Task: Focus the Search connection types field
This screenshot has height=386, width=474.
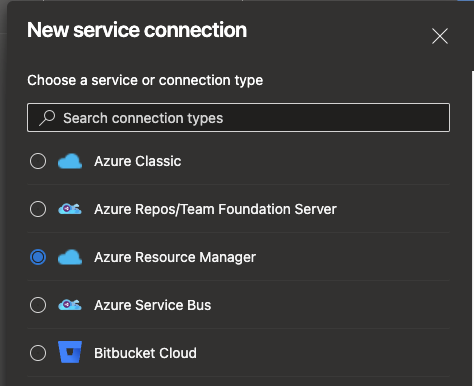Action: point(238,118)
